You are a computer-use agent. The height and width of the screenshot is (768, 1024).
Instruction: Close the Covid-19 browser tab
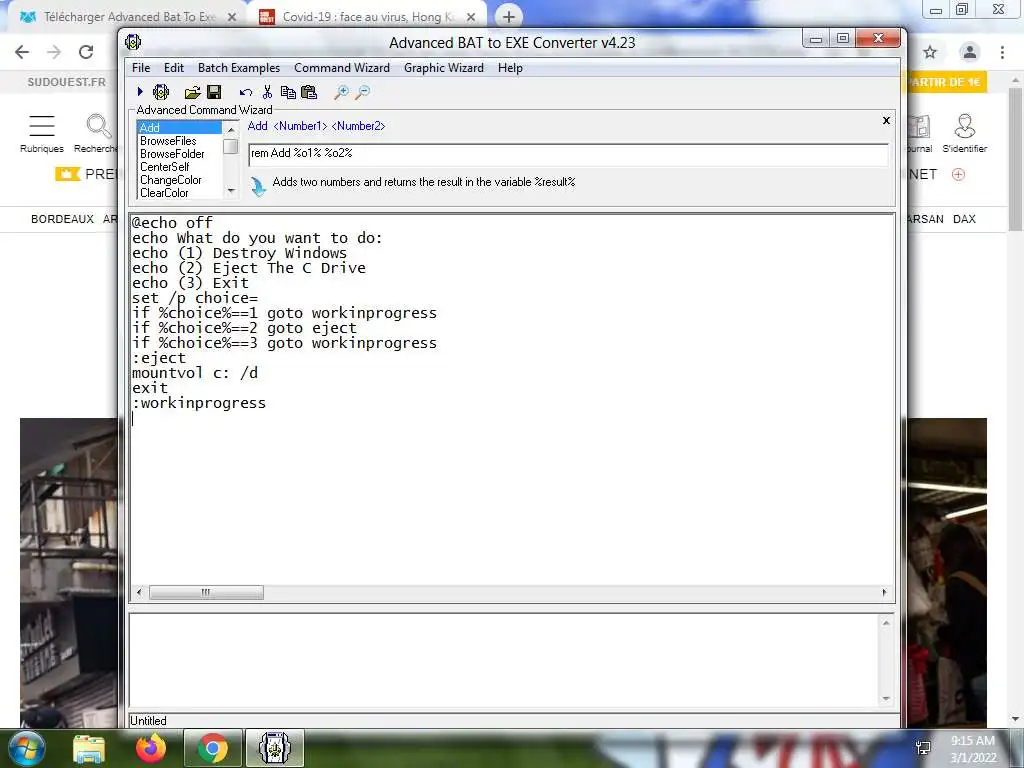point(471,18)
